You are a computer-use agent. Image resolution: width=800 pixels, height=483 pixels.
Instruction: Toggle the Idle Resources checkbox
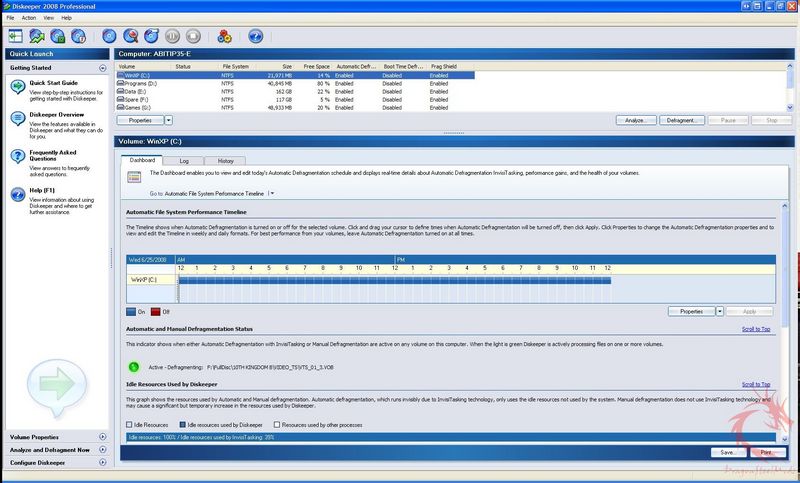[129, 425]
